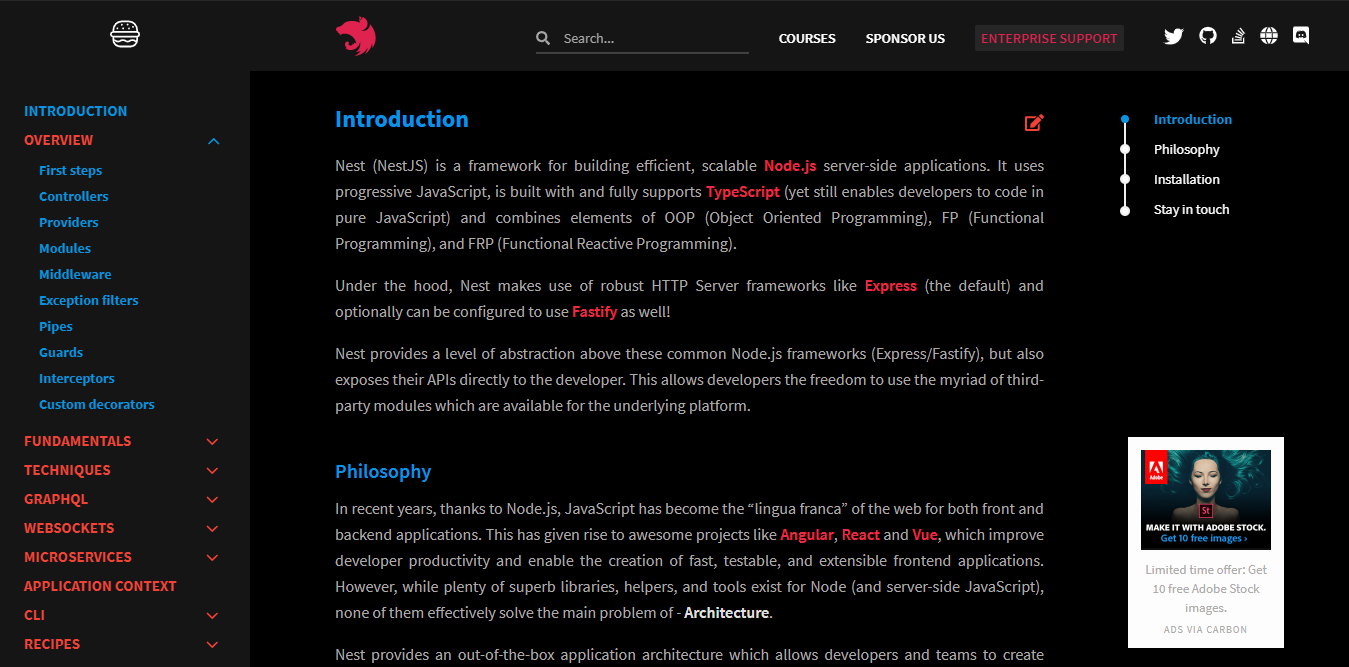Jump to Stay in touch section
This screenshot has width=1349, height=667.
tap(1192, 209)
